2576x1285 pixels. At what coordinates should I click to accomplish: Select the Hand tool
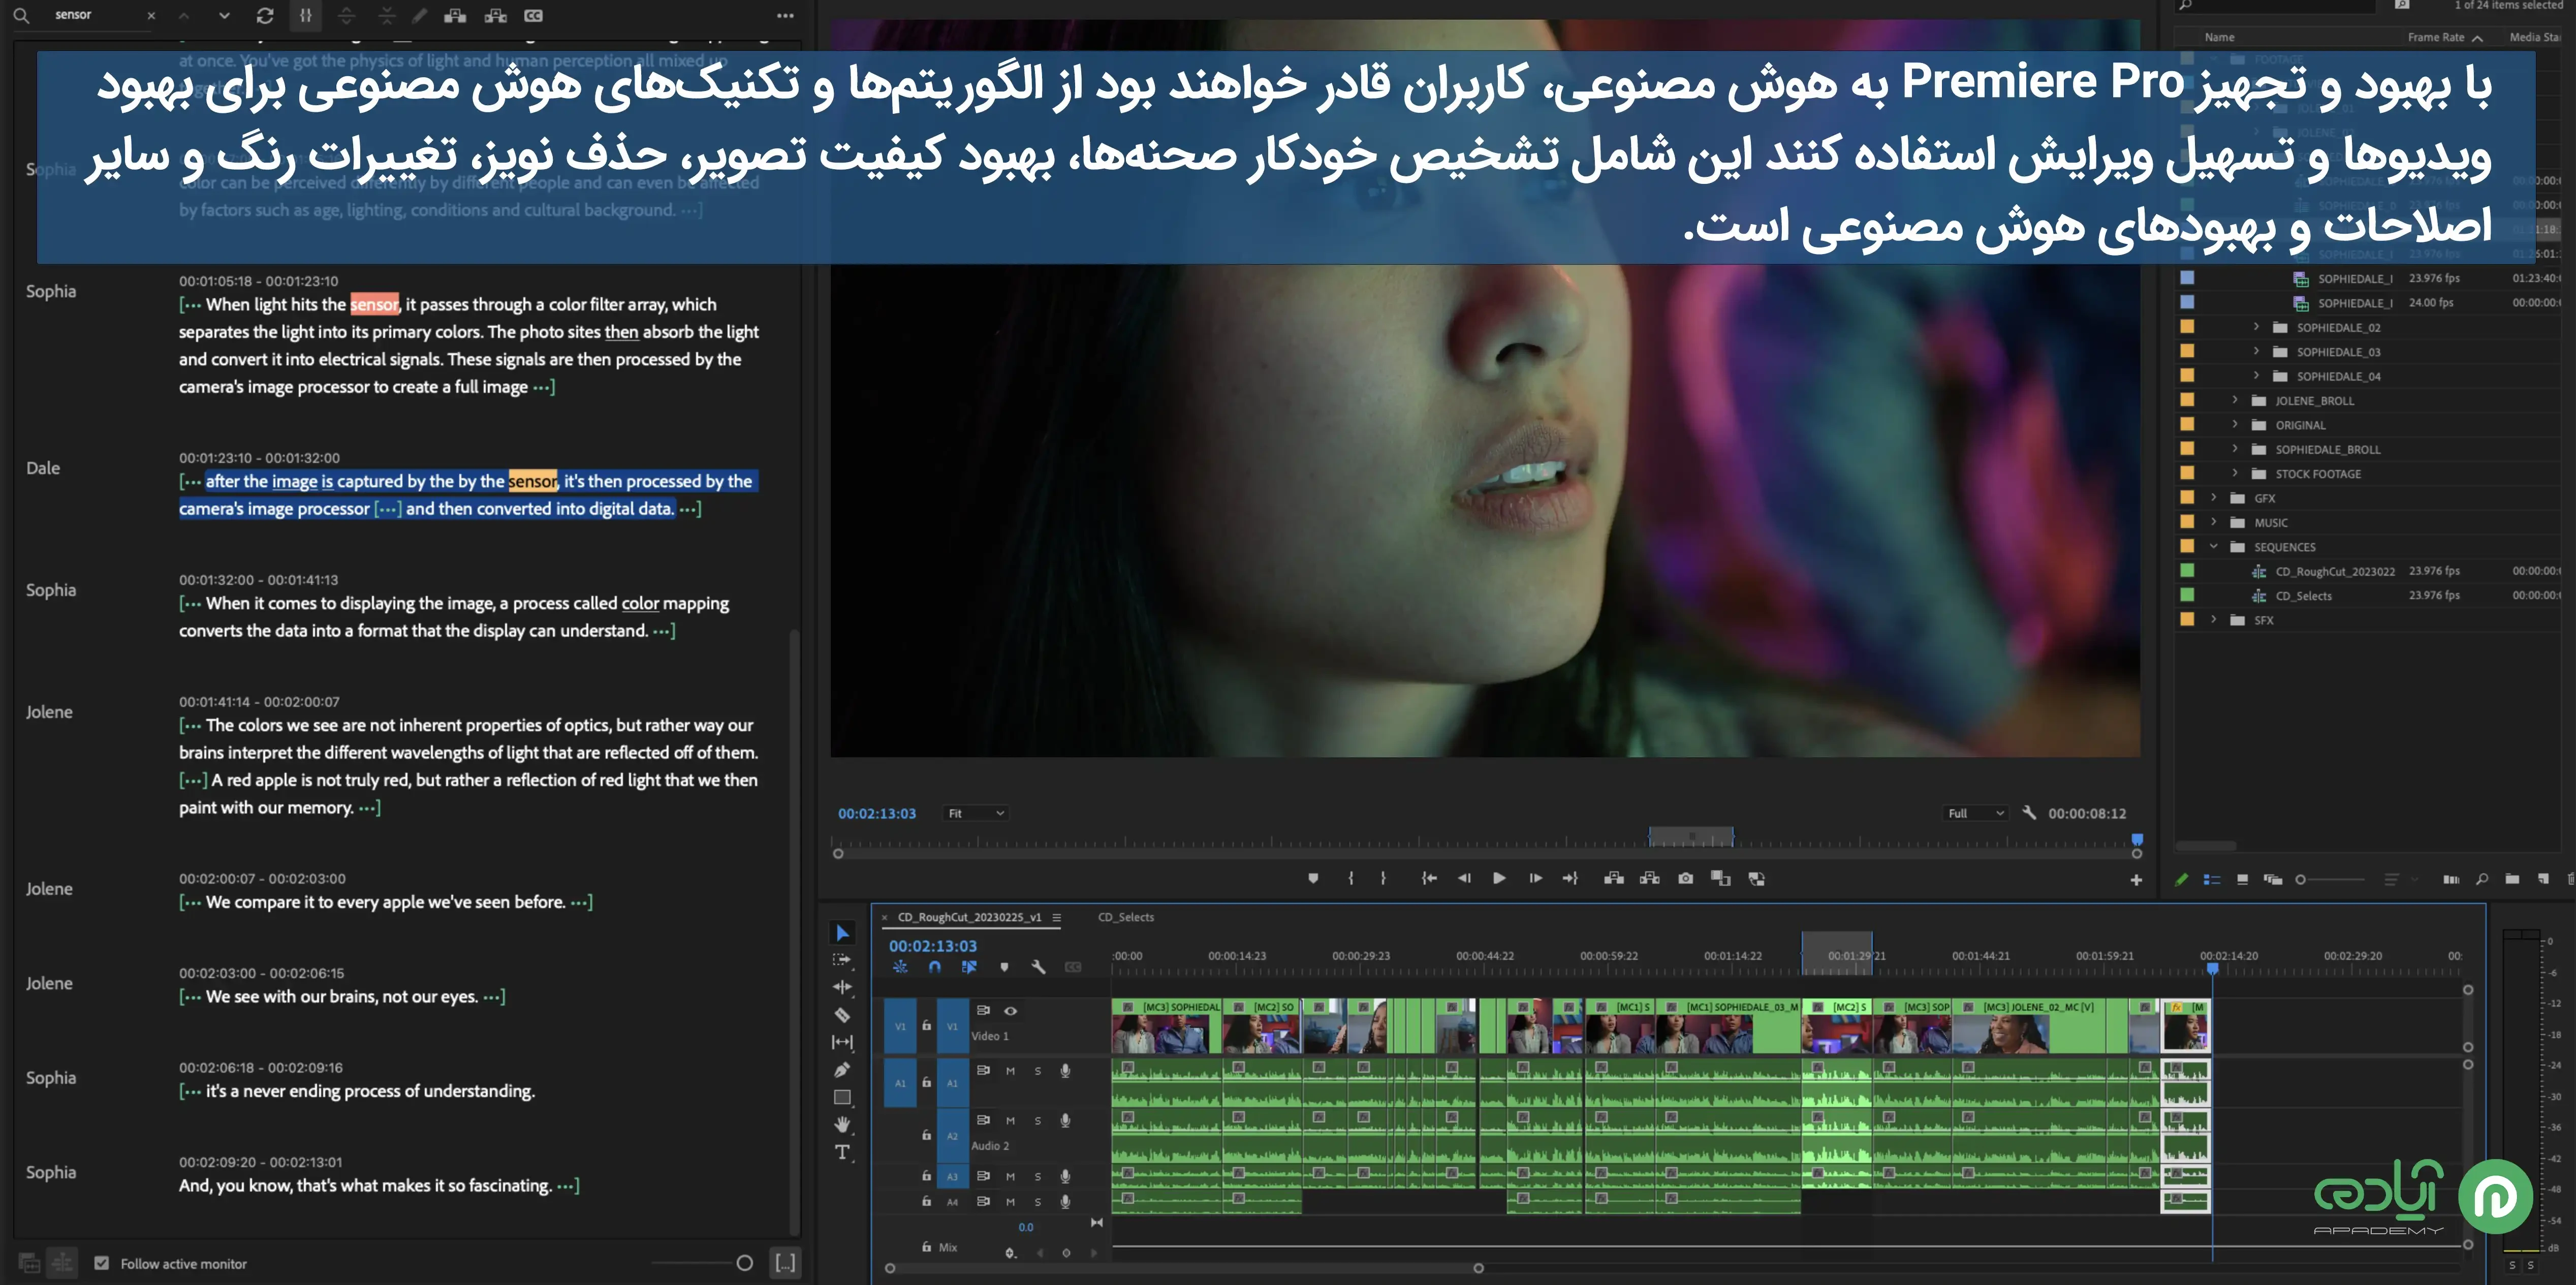pos(842,1124)
